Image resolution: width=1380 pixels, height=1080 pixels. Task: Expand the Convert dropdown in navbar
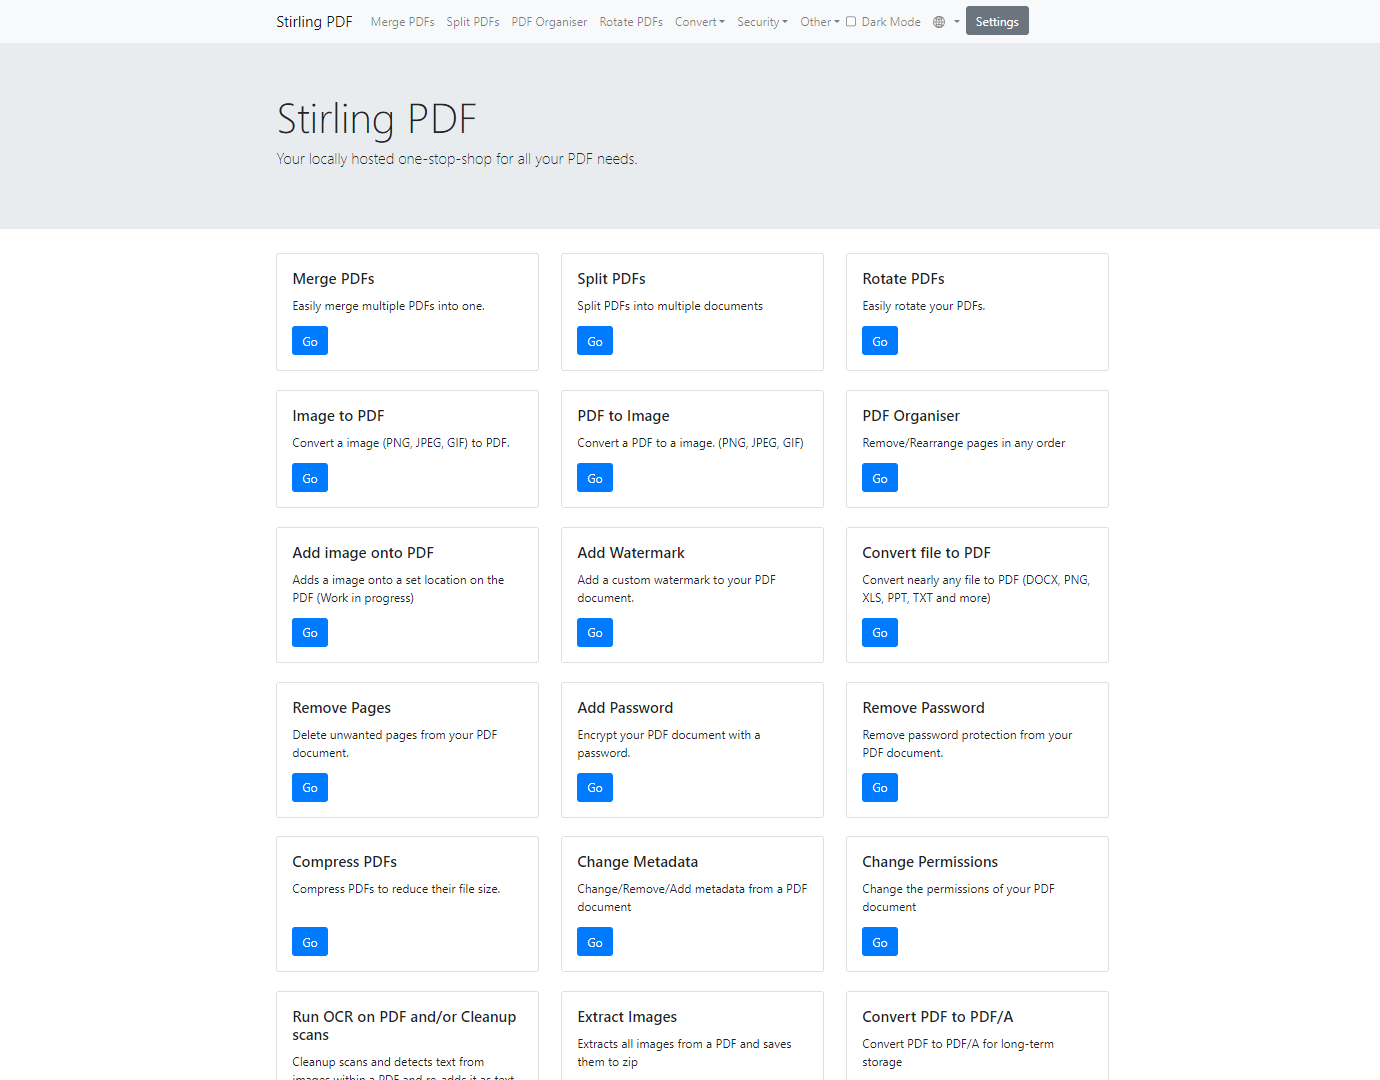[700, 22]
